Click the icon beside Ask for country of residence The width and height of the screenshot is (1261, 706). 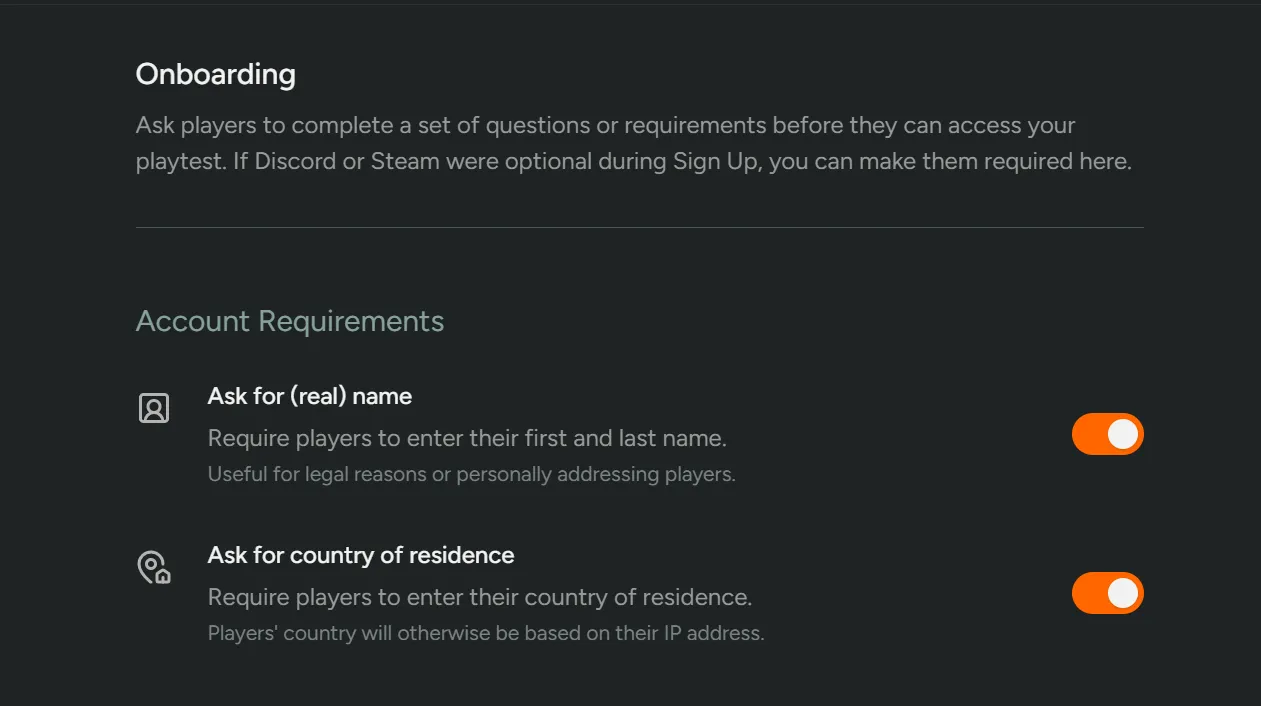click(153, 567)
